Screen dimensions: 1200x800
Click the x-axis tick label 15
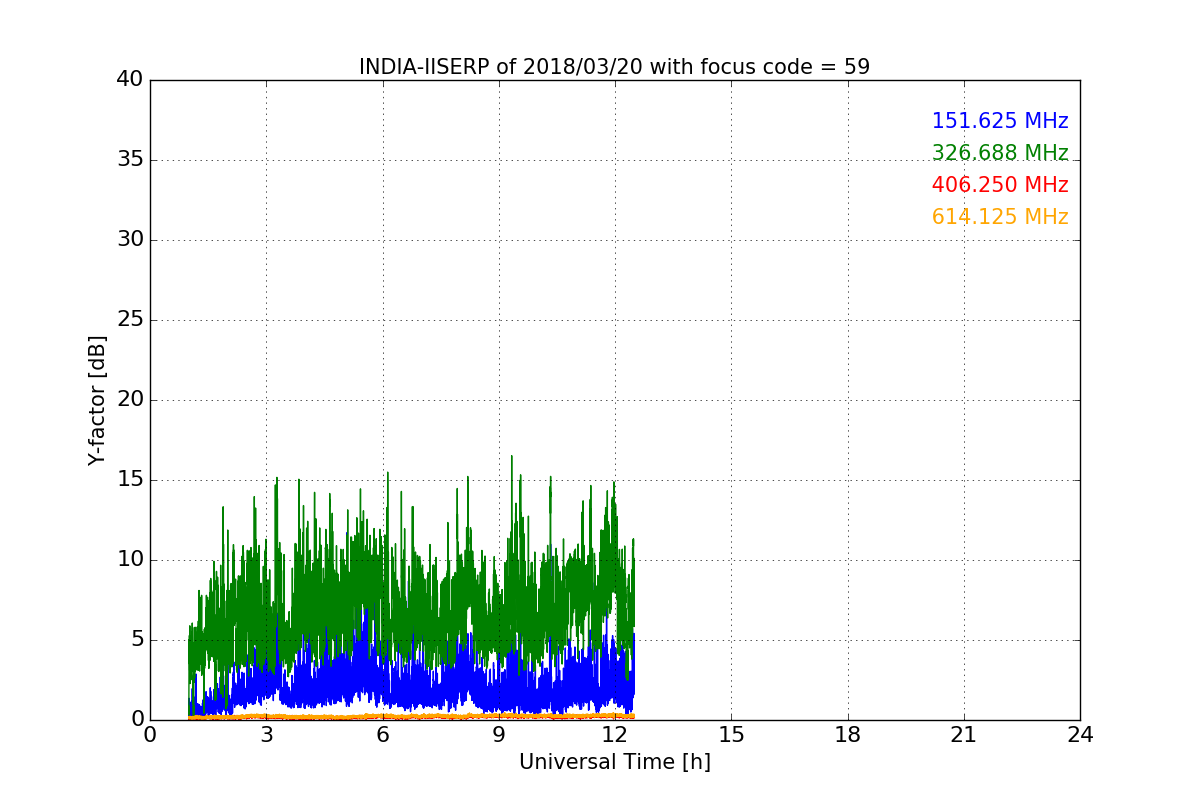[732, 734]
